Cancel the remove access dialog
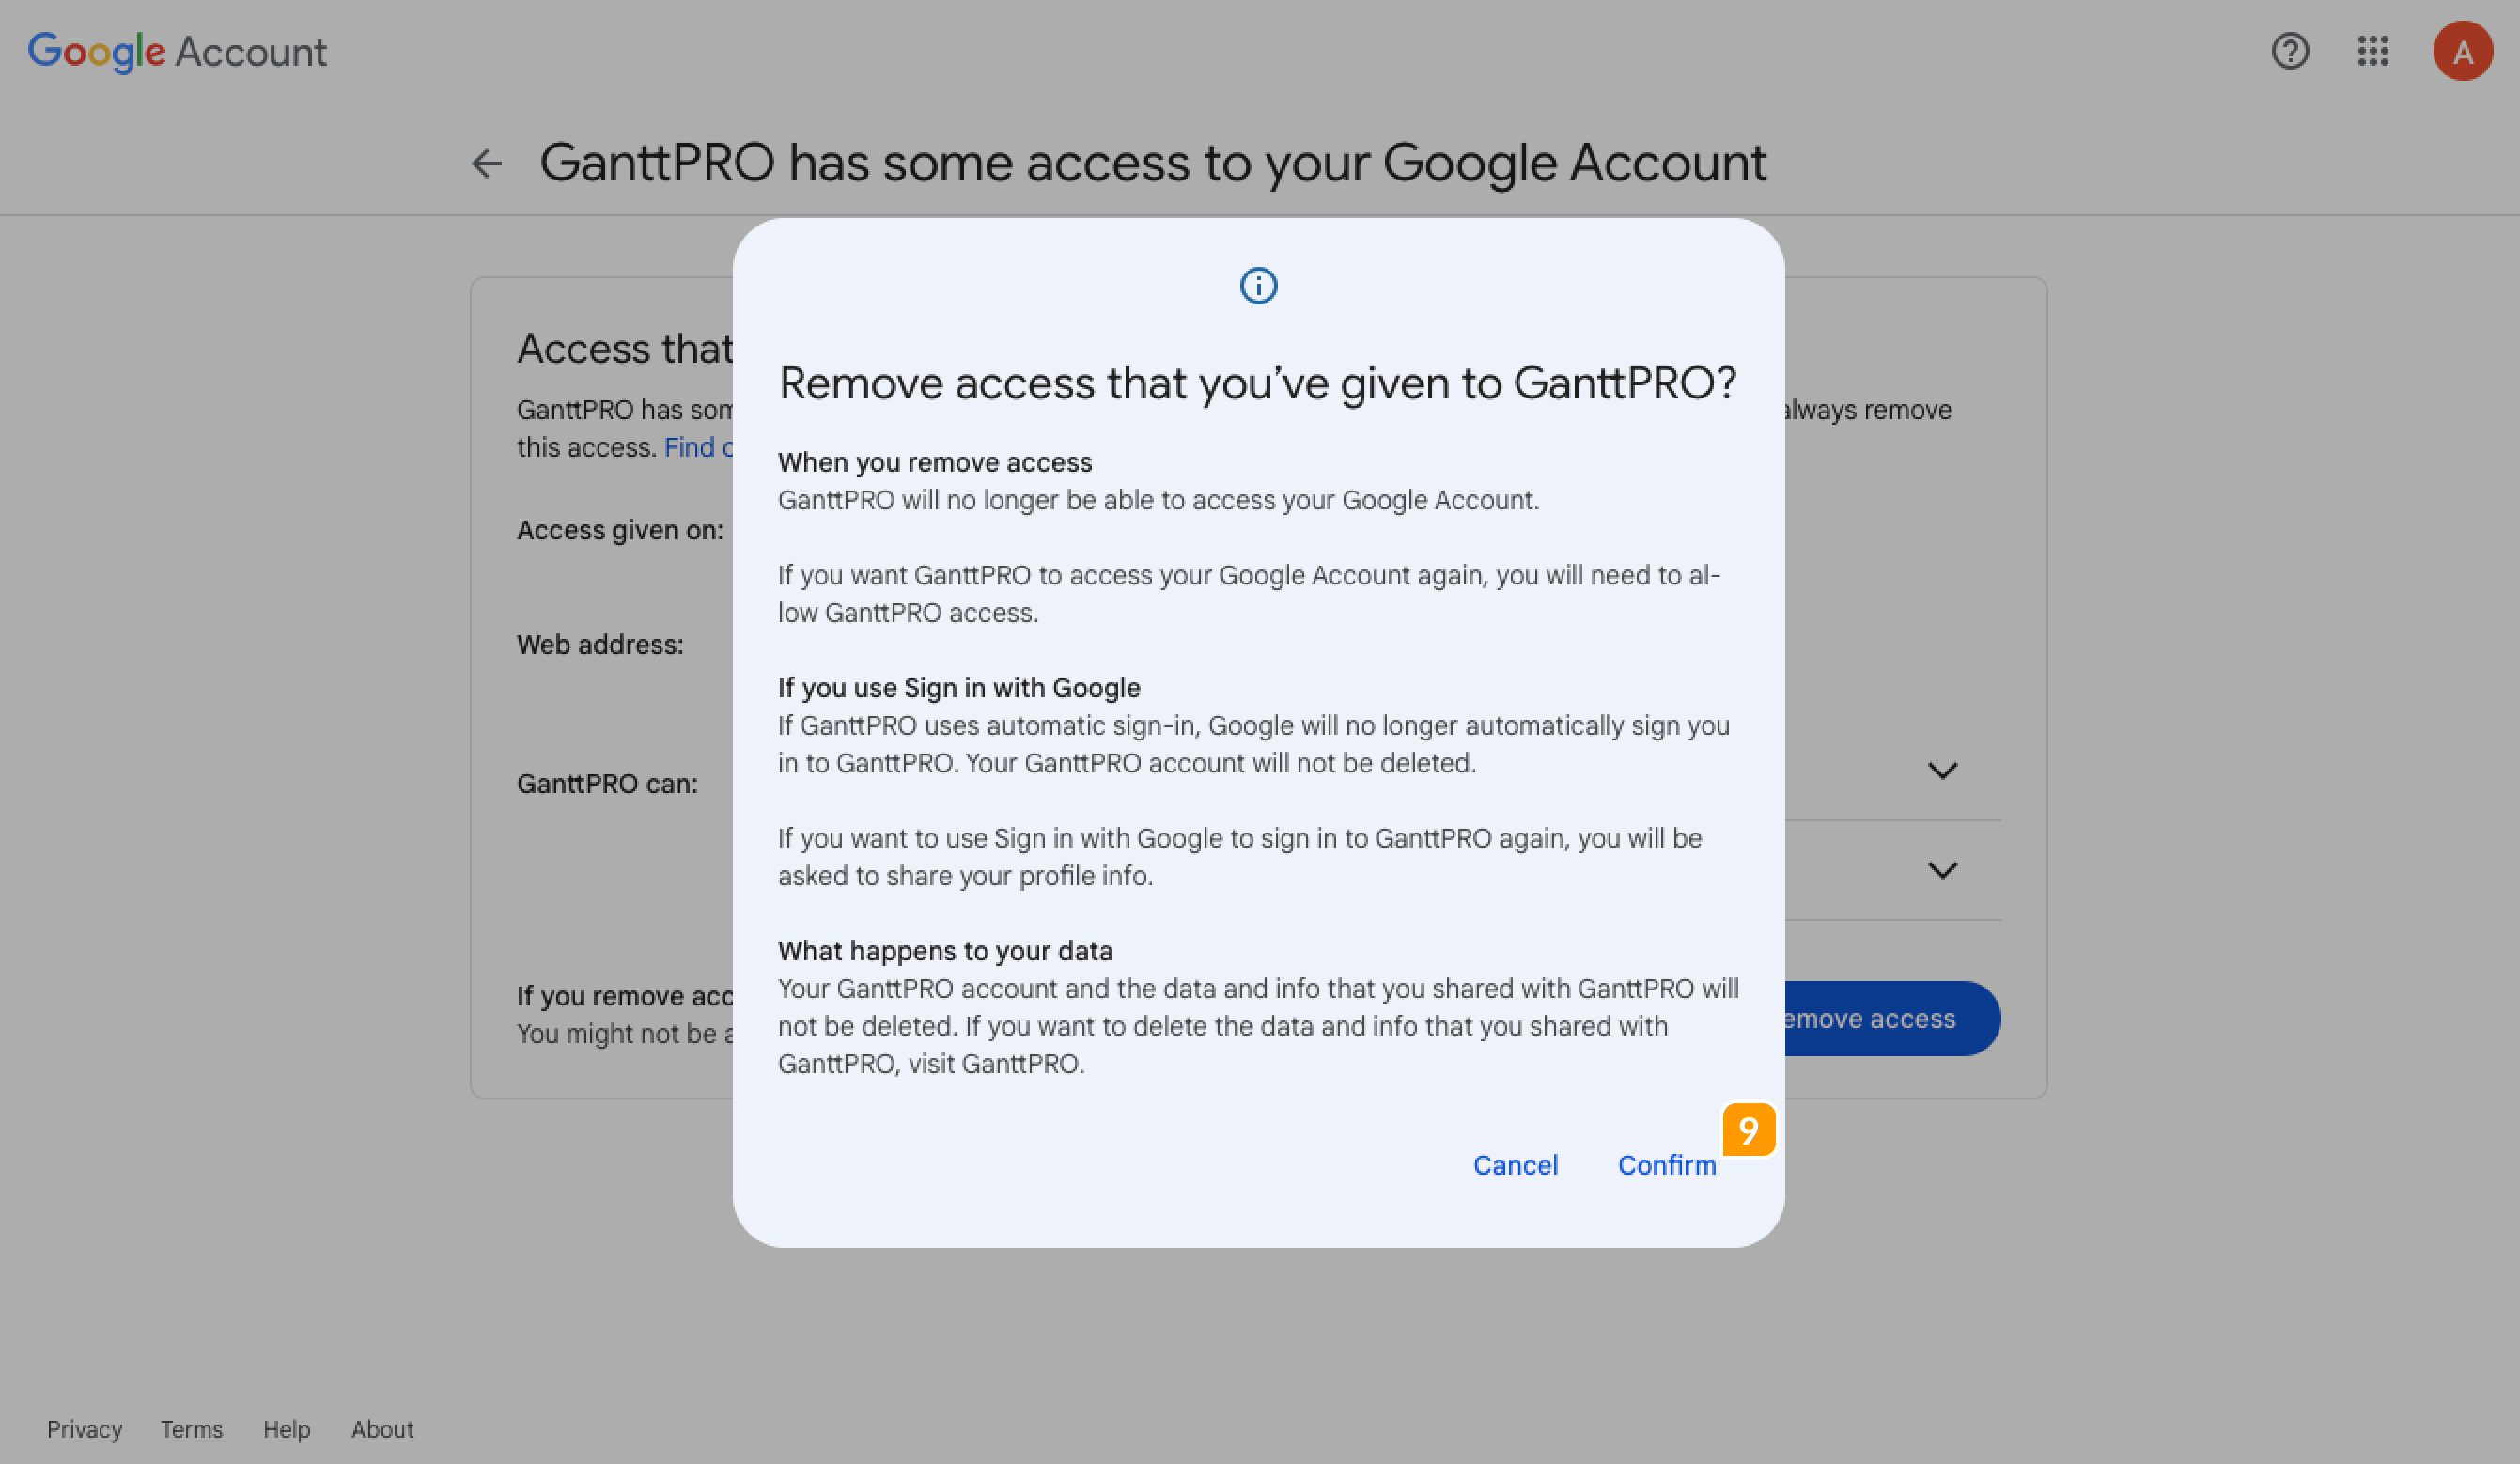 pos(1515,1165)
